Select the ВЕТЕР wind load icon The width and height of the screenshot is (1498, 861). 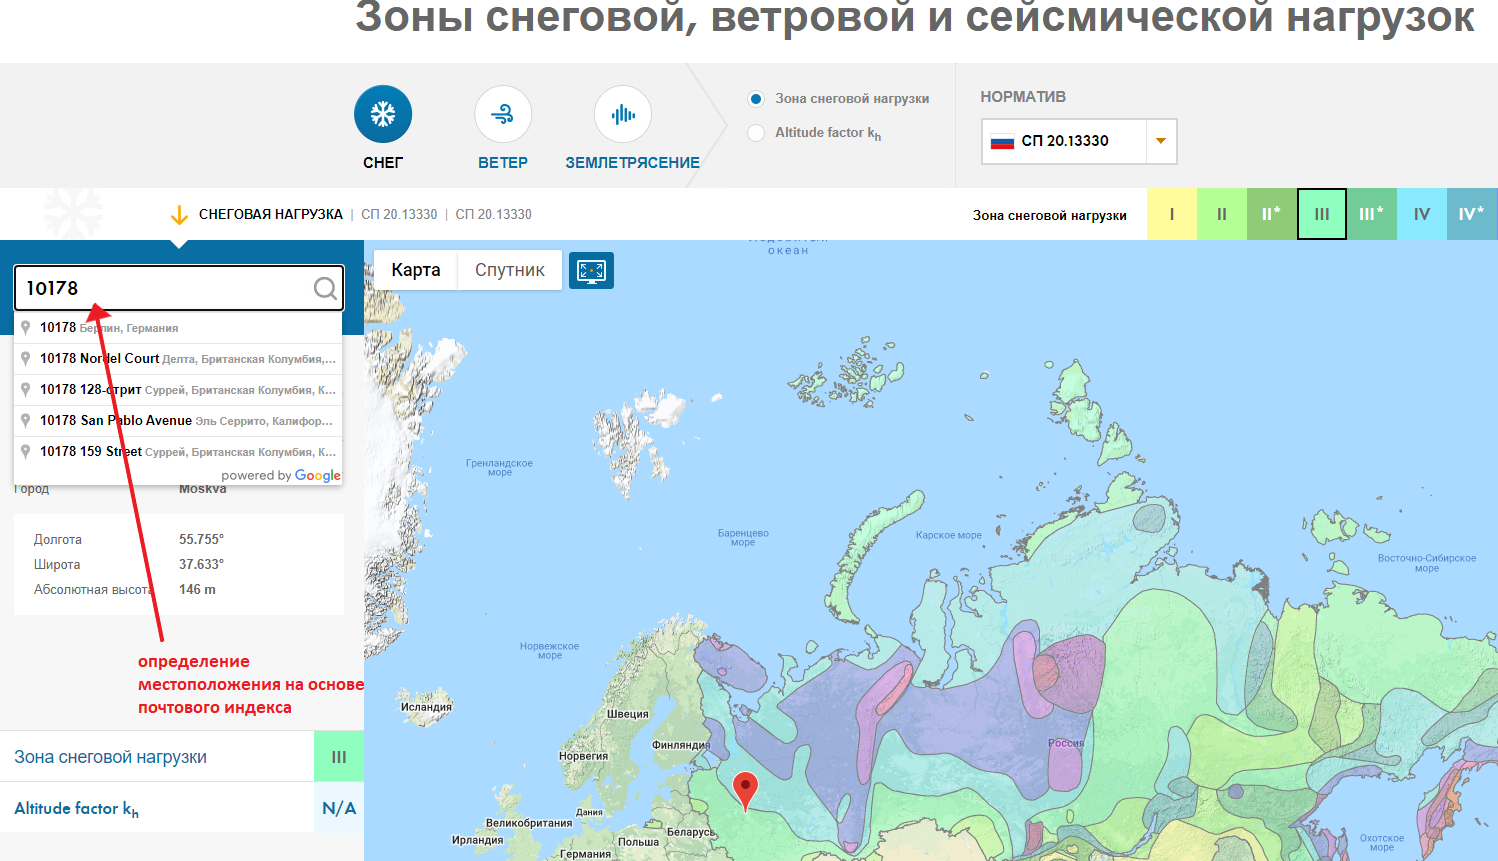click(x=502, y=114)
